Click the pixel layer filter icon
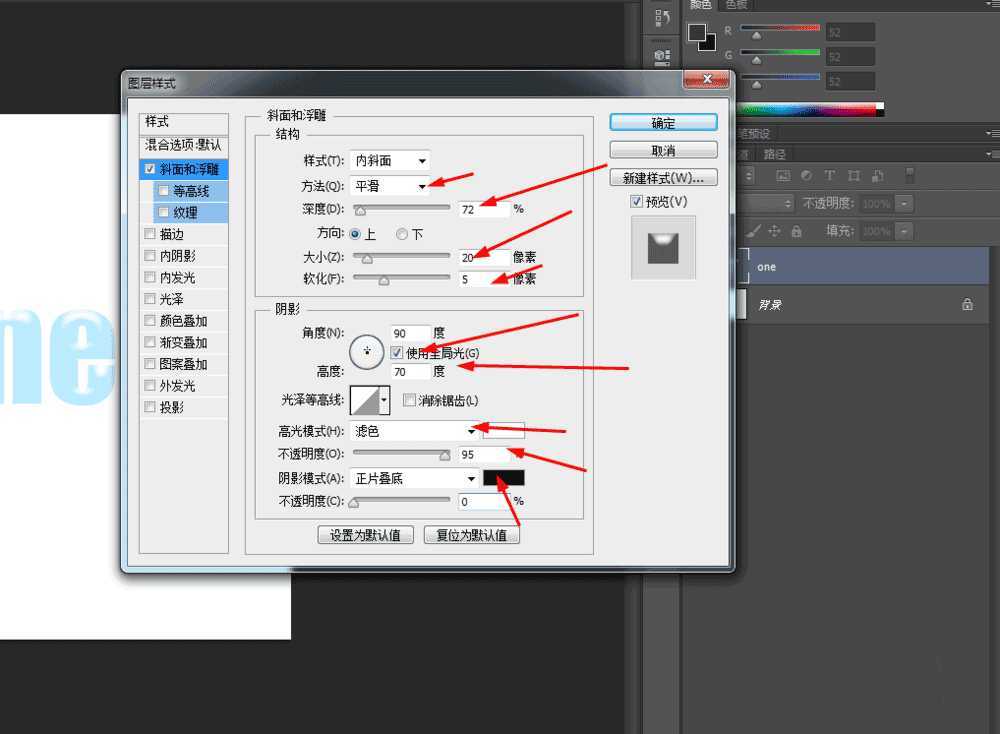The width and height of the screenshot is (1000, 734). [x=783, y=175]
